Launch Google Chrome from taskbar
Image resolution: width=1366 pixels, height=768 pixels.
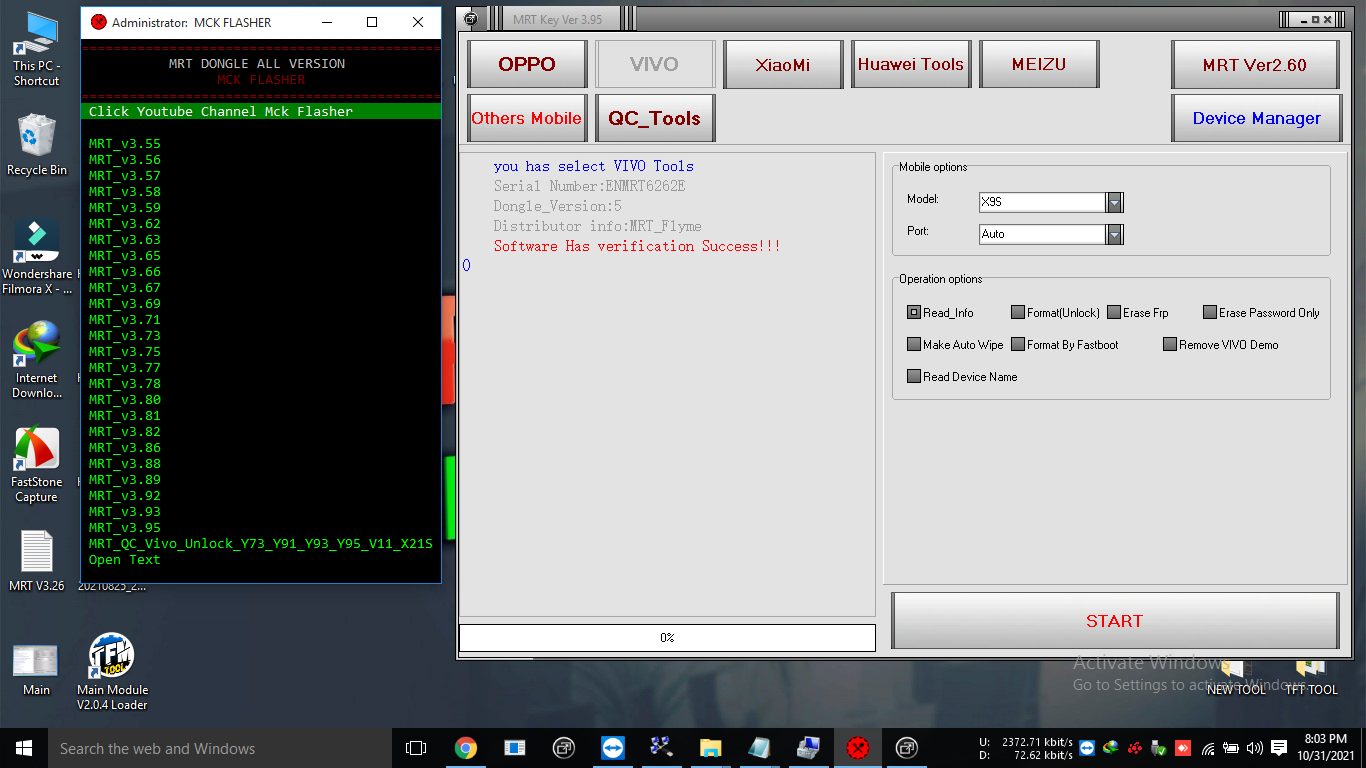pyautogui.click(x=465, y=748)
